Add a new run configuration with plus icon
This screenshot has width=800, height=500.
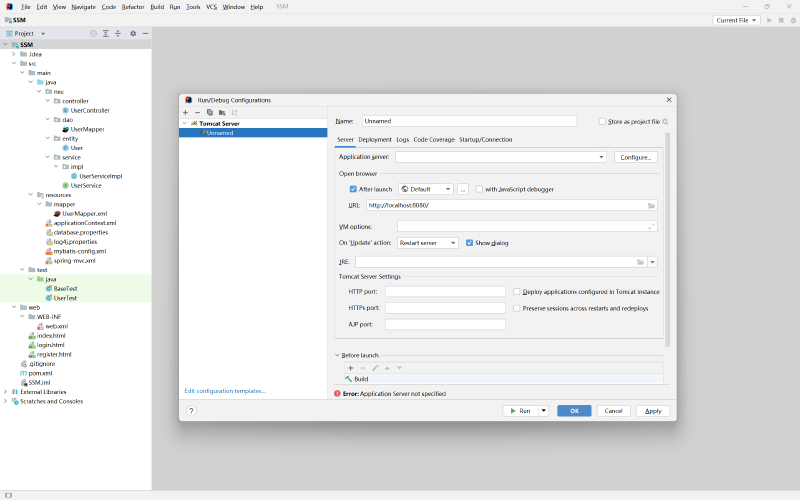[186, 112]
